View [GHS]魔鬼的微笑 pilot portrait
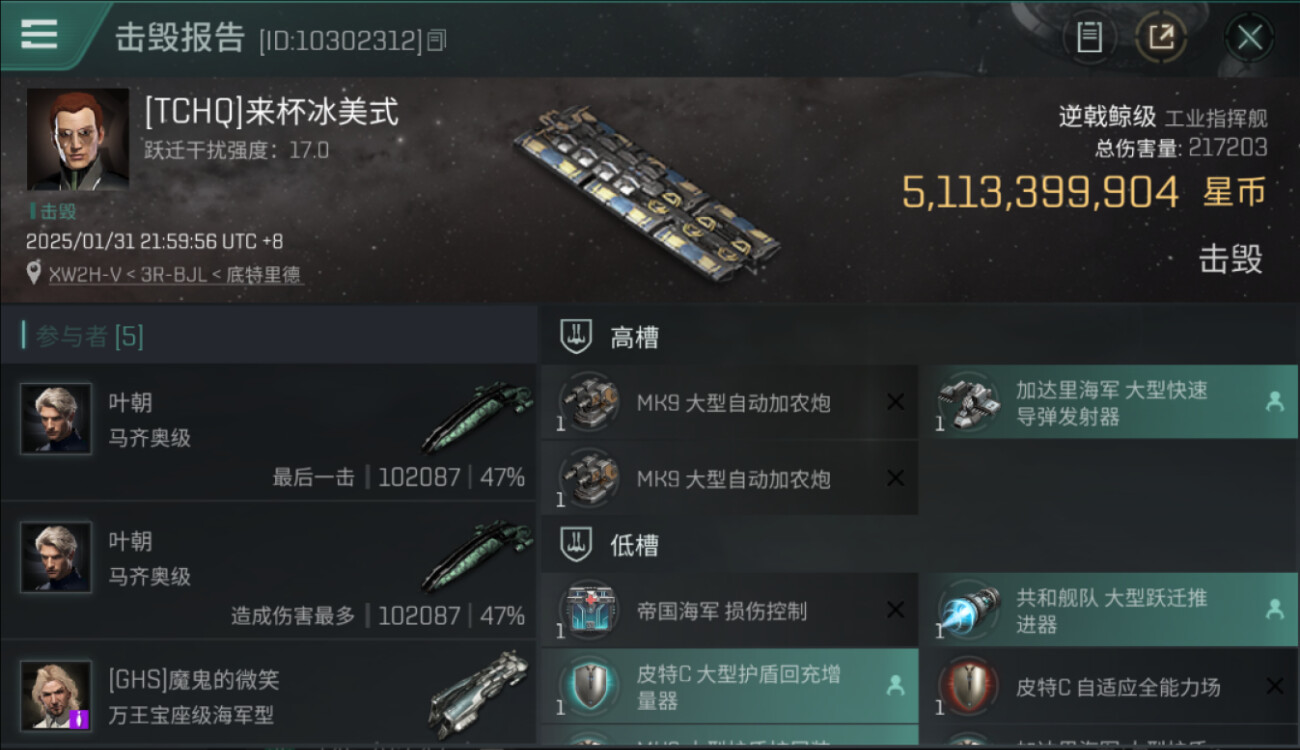The height and width of the screenshot is (750, 1300). point(56,694)
